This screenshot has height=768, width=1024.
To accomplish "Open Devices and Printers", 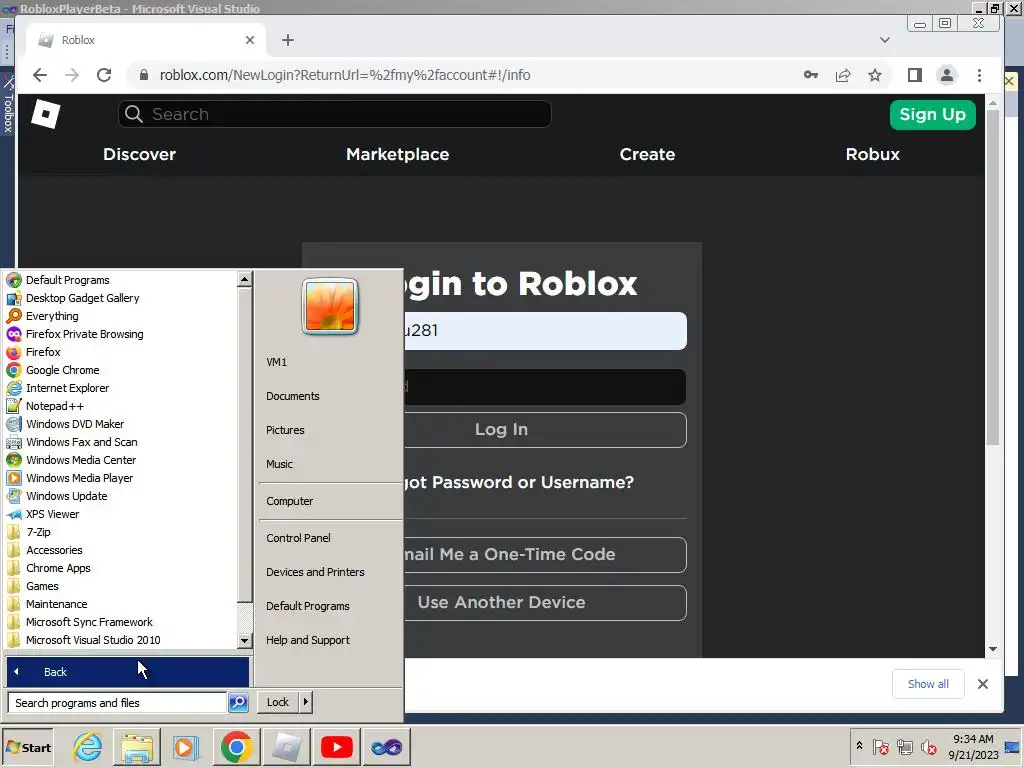I will (315, 572).
